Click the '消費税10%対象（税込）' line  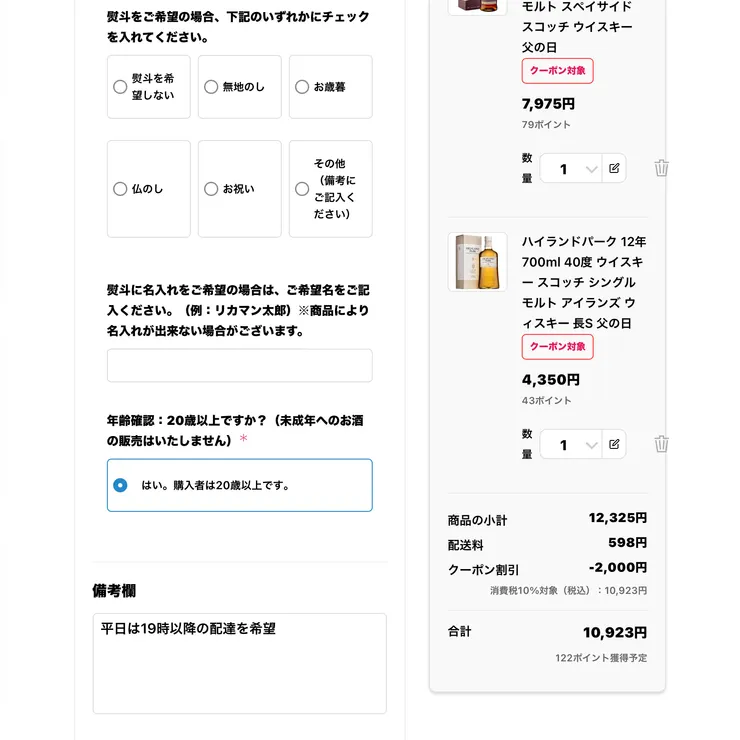(x=569, y=590)
